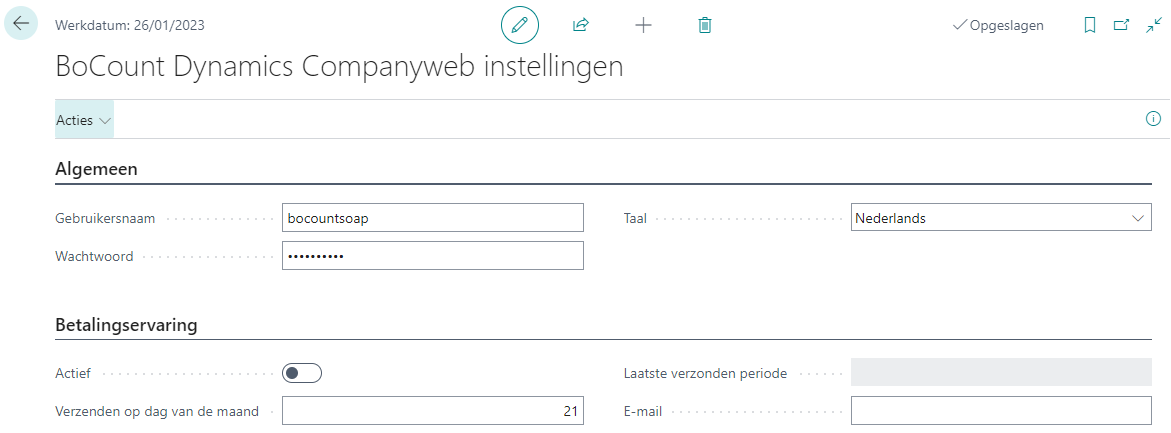The image size is (1171, 433).
Task: Open page in new window icon
Action: pyautogui.click(x=1121, y=25)
